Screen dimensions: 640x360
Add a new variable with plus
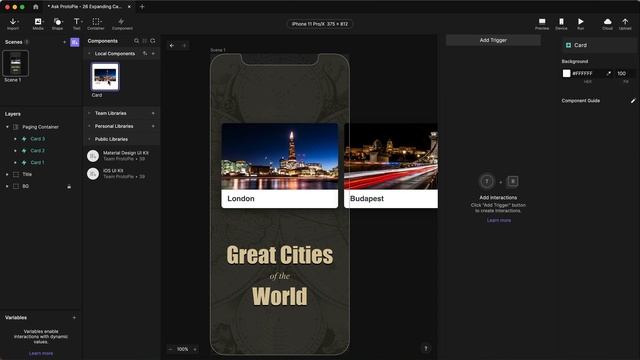pos(74,317)
